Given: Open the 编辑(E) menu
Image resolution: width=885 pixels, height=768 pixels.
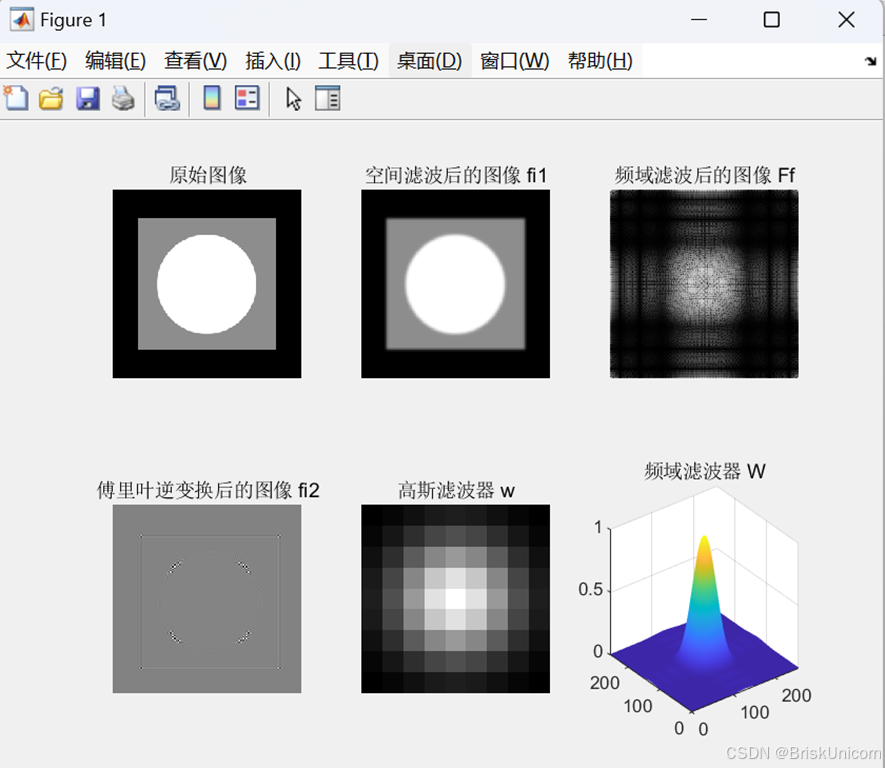Looking at the screenshot, I should [116, 61].
